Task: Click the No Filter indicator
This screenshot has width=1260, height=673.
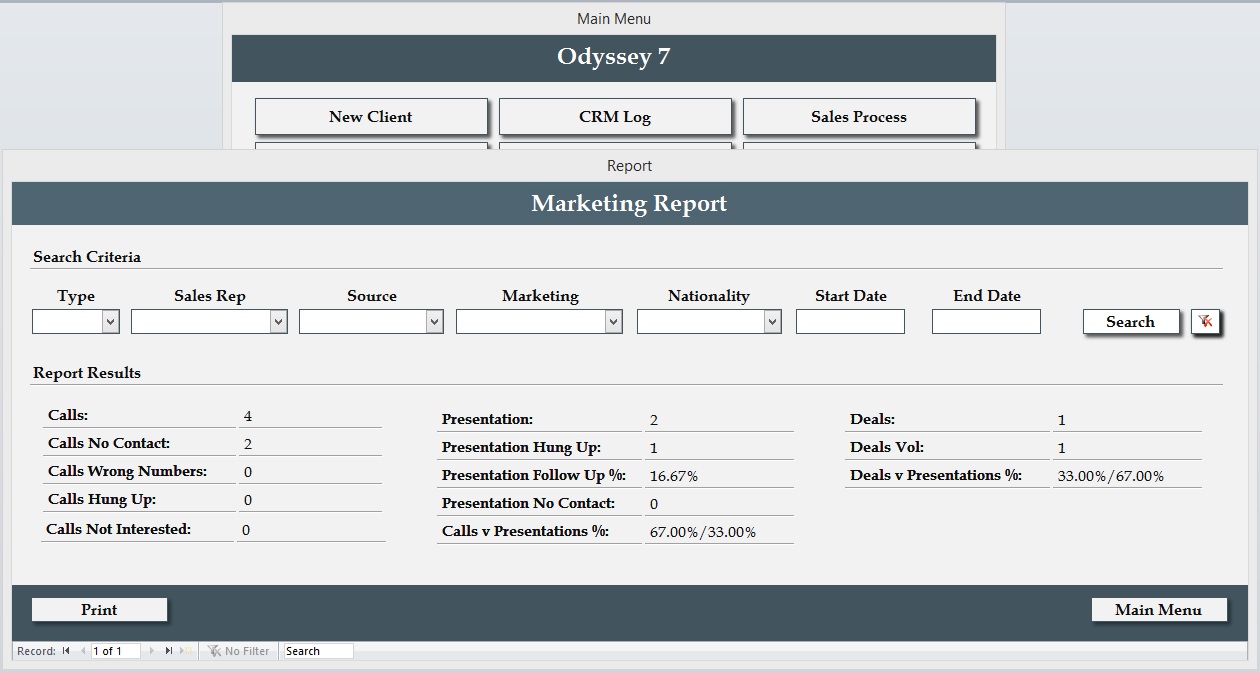Action: pos(238,651)
